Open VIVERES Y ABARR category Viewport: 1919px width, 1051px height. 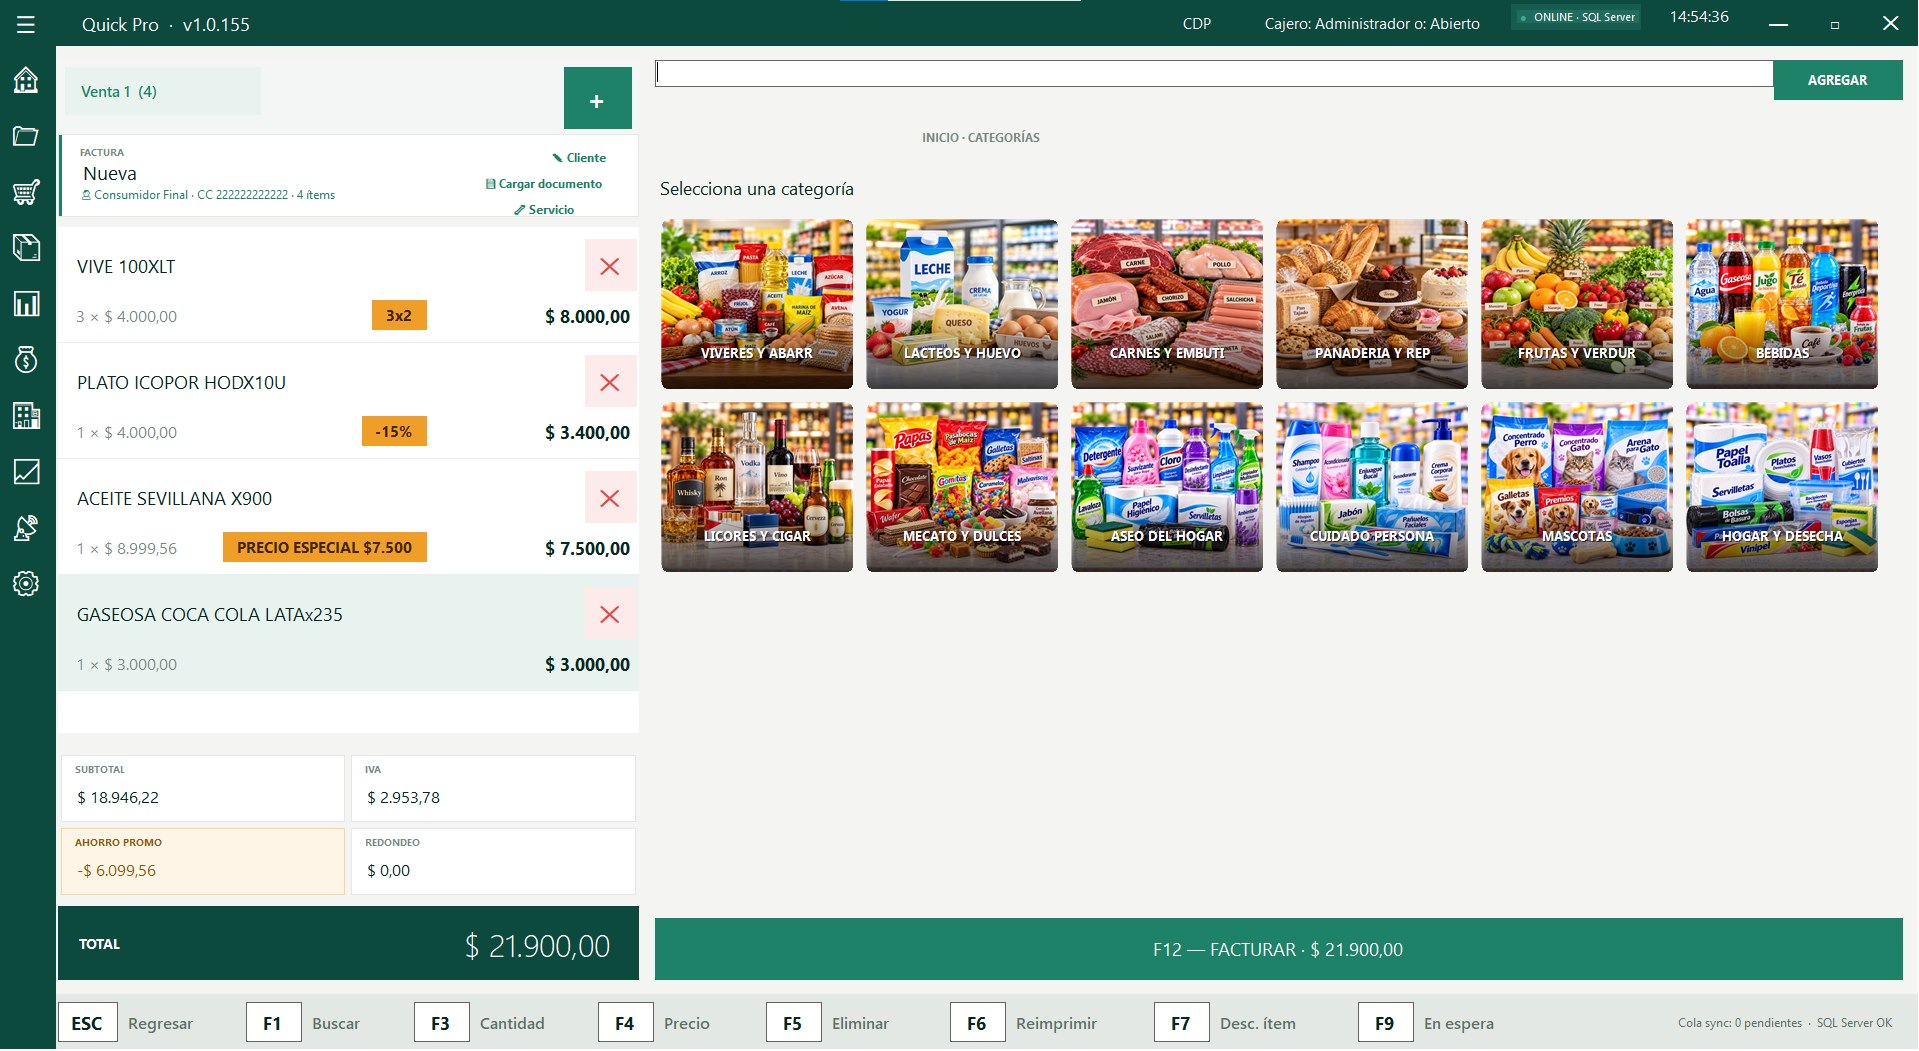coord(757,304)
